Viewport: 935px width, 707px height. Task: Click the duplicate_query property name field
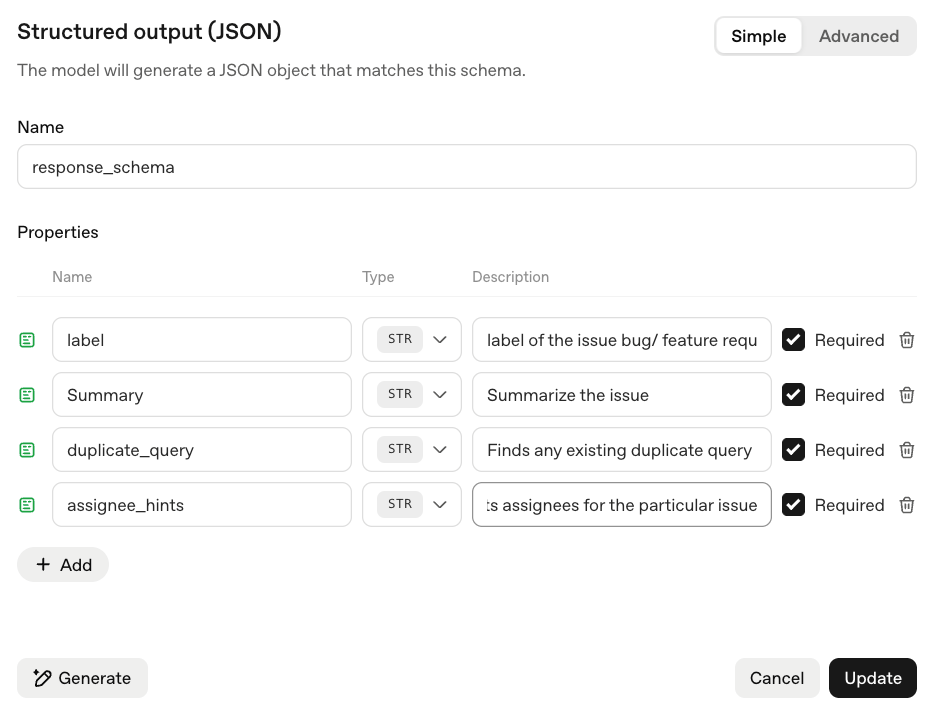click(202, 450)
